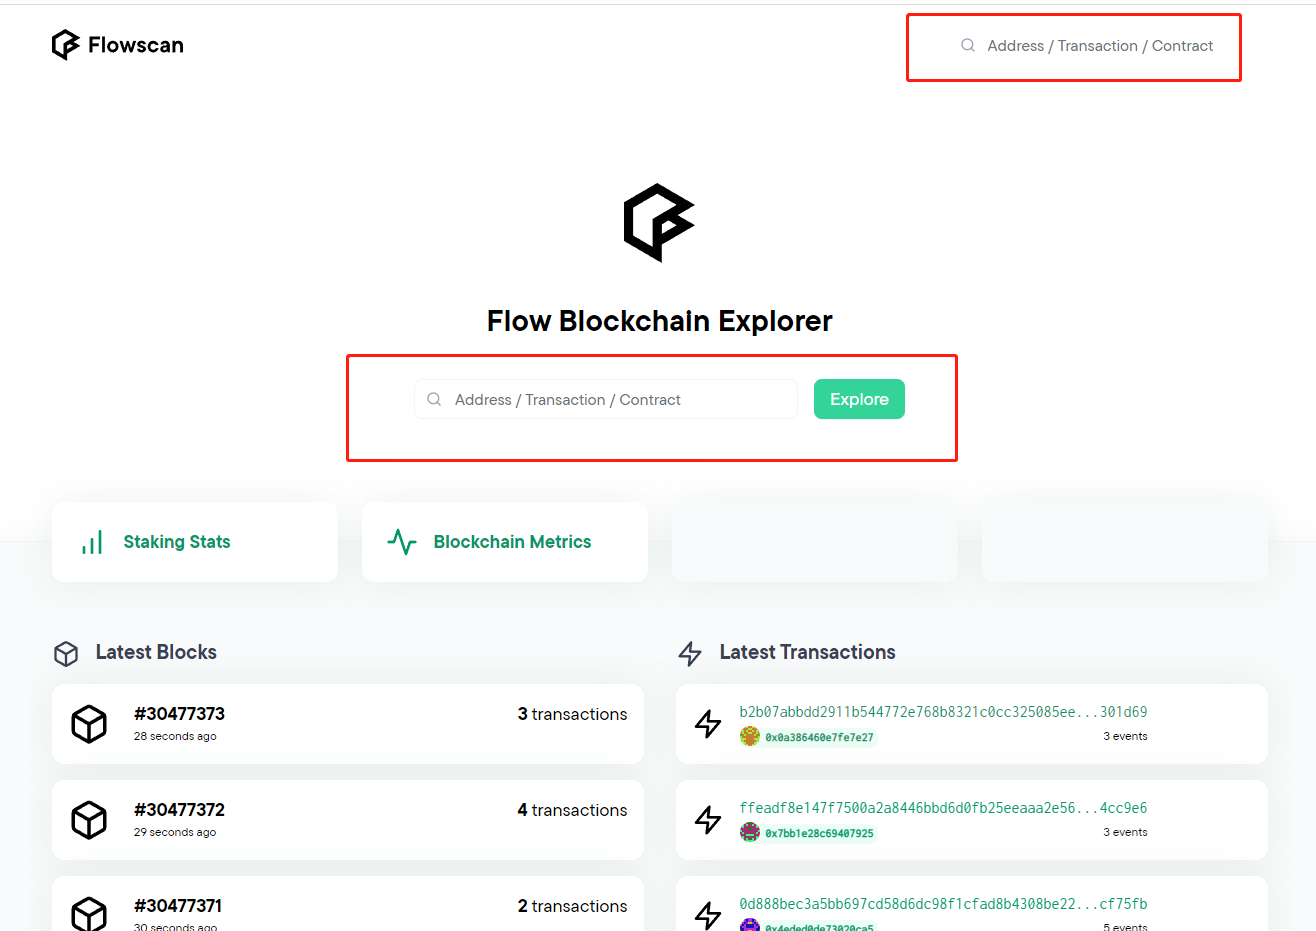Focus the header Address / Transaction search field

(x=1099, y=46)
